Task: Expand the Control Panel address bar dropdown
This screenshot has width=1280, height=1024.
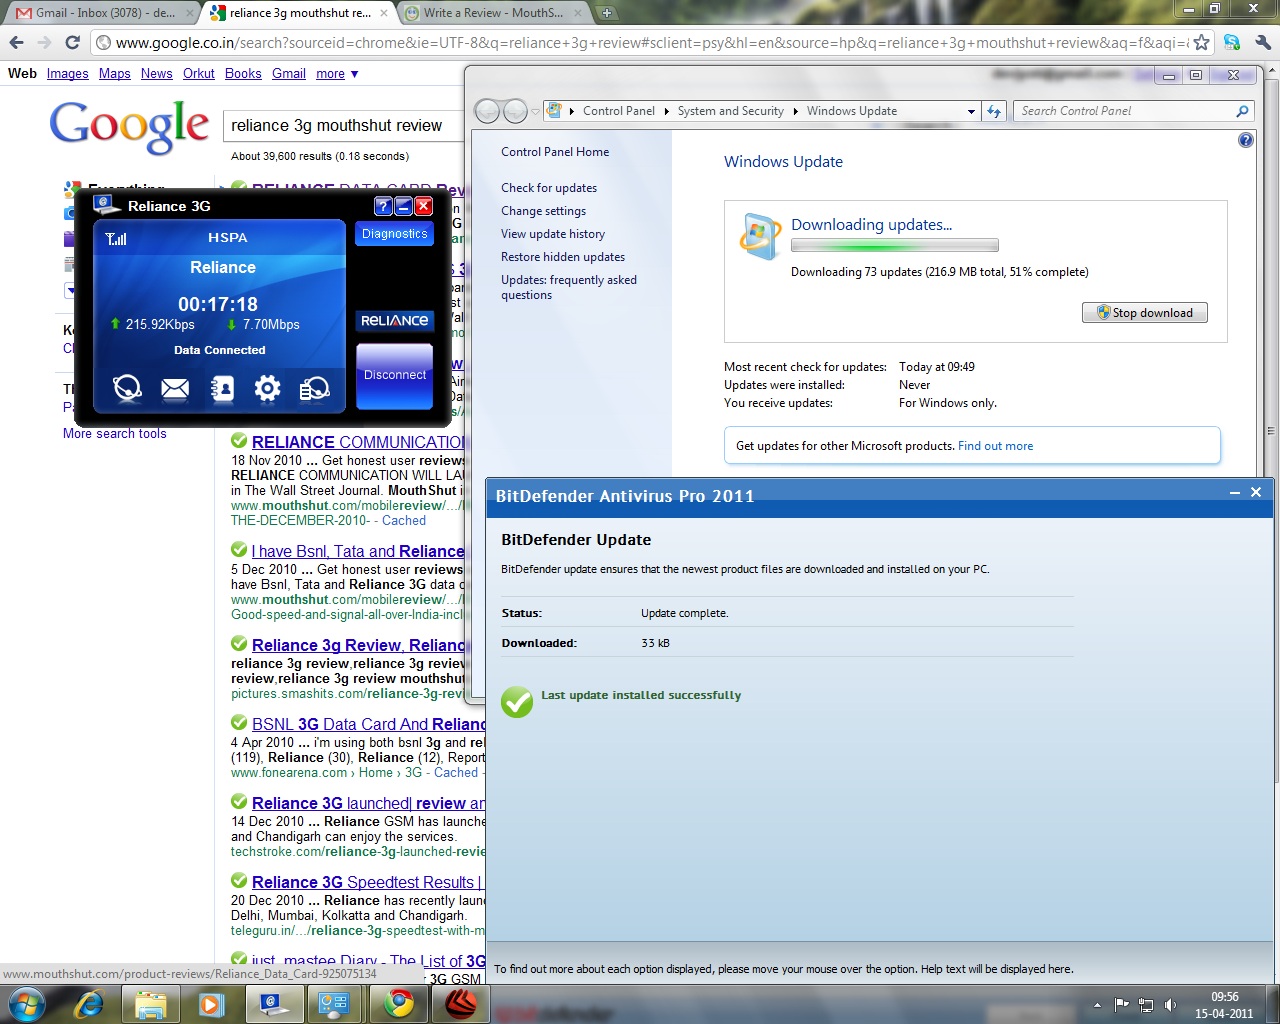Action: (970, 111)
